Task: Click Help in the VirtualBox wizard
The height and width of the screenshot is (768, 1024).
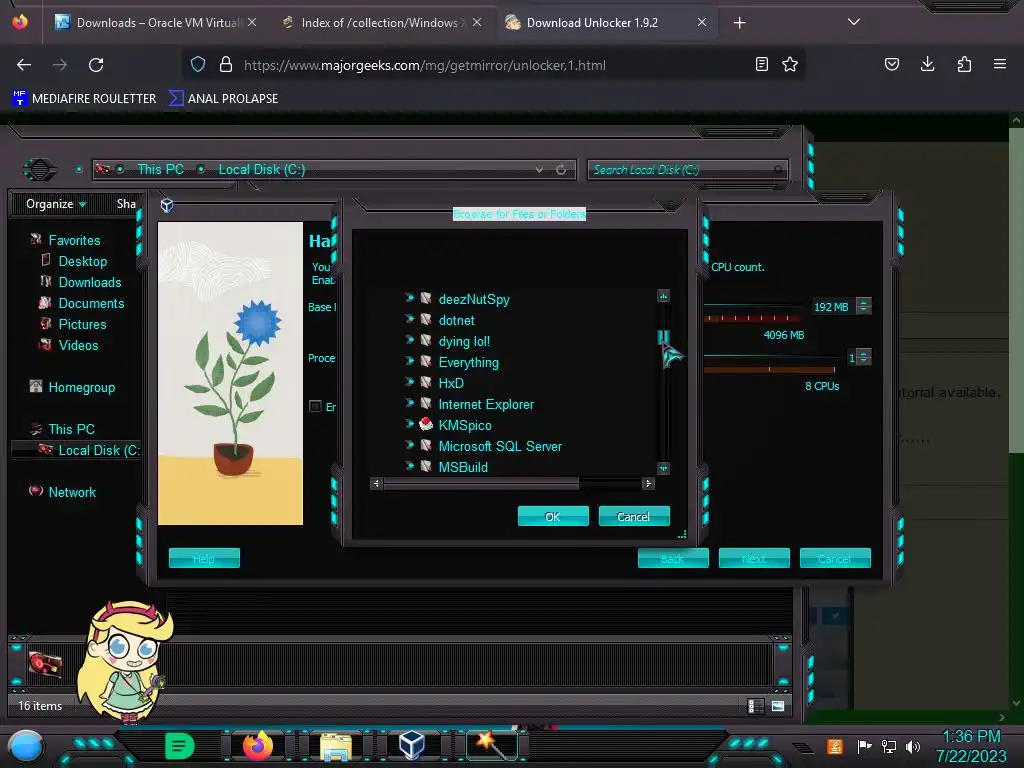Action: tap(204, 558)
